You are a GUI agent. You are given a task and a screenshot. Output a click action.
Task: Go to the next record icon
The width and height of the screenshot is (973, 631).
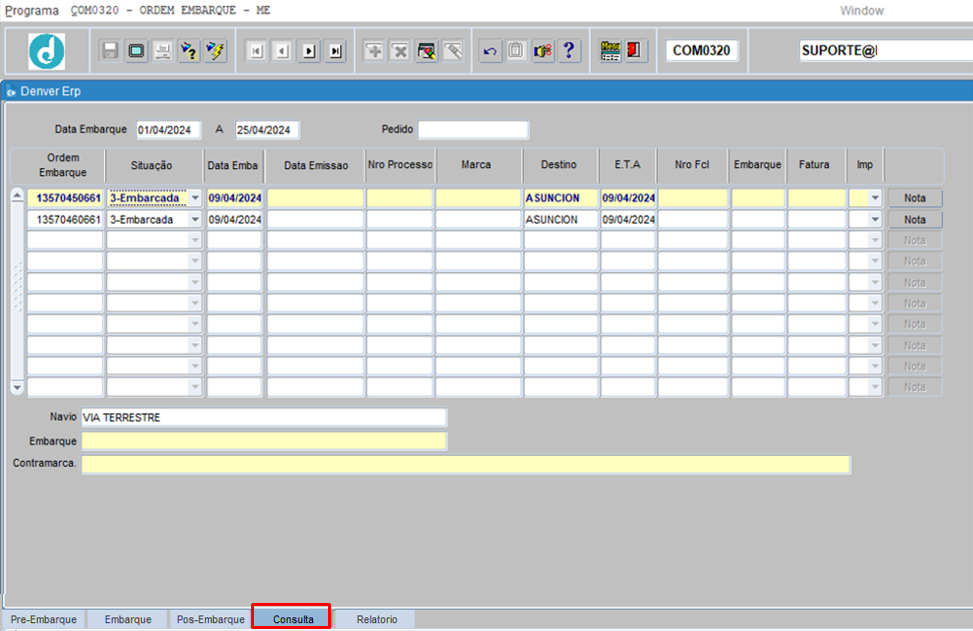coord(309,51)
